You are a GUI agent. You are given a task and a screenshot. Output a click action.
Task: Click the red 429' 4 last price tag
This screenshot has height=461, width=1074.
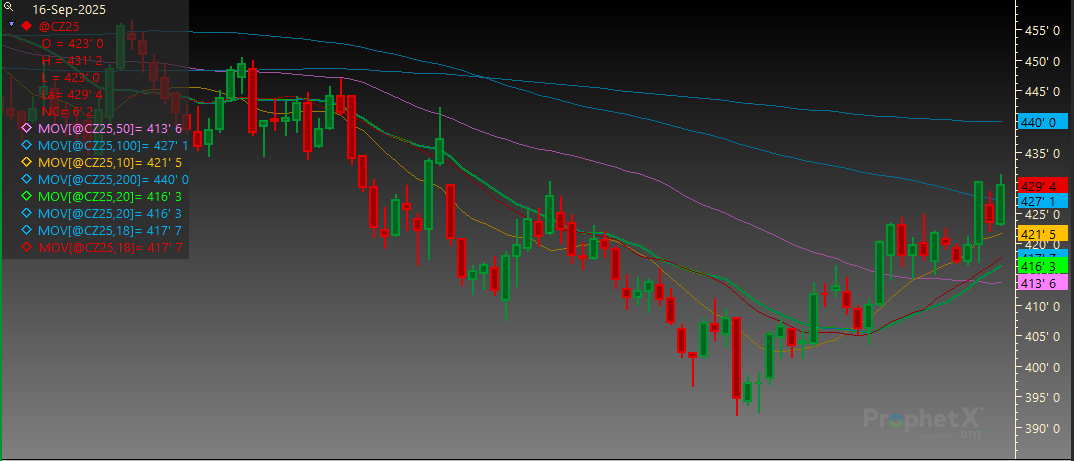pos(1036,186)
